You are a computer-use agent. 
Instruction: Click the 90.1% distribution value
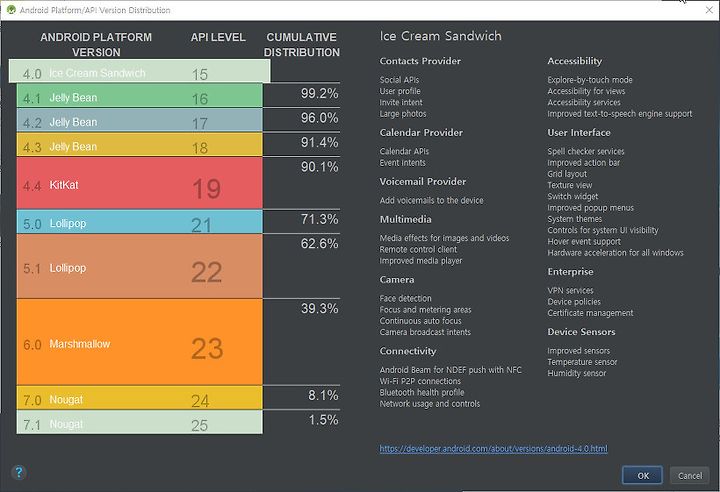point(320,167)
